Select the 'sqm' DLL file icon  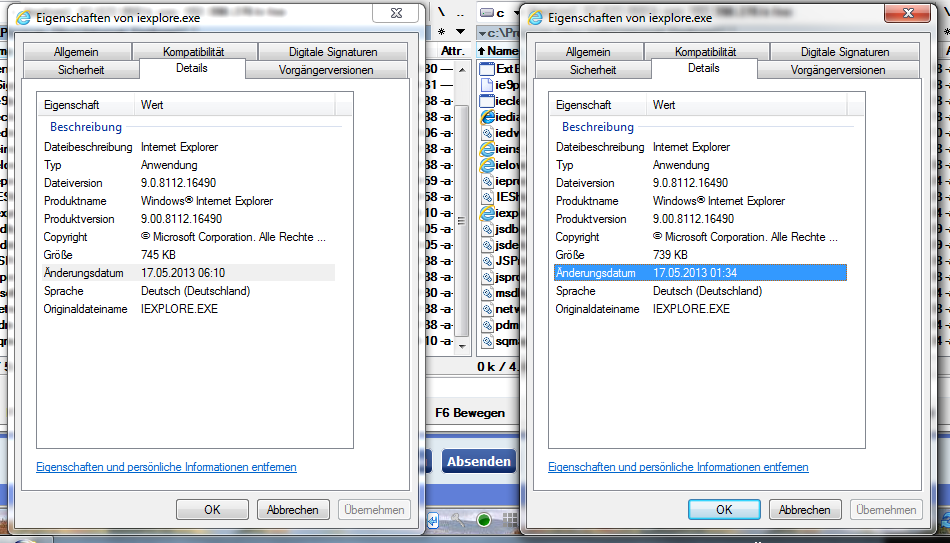click(x=487, y=341)
